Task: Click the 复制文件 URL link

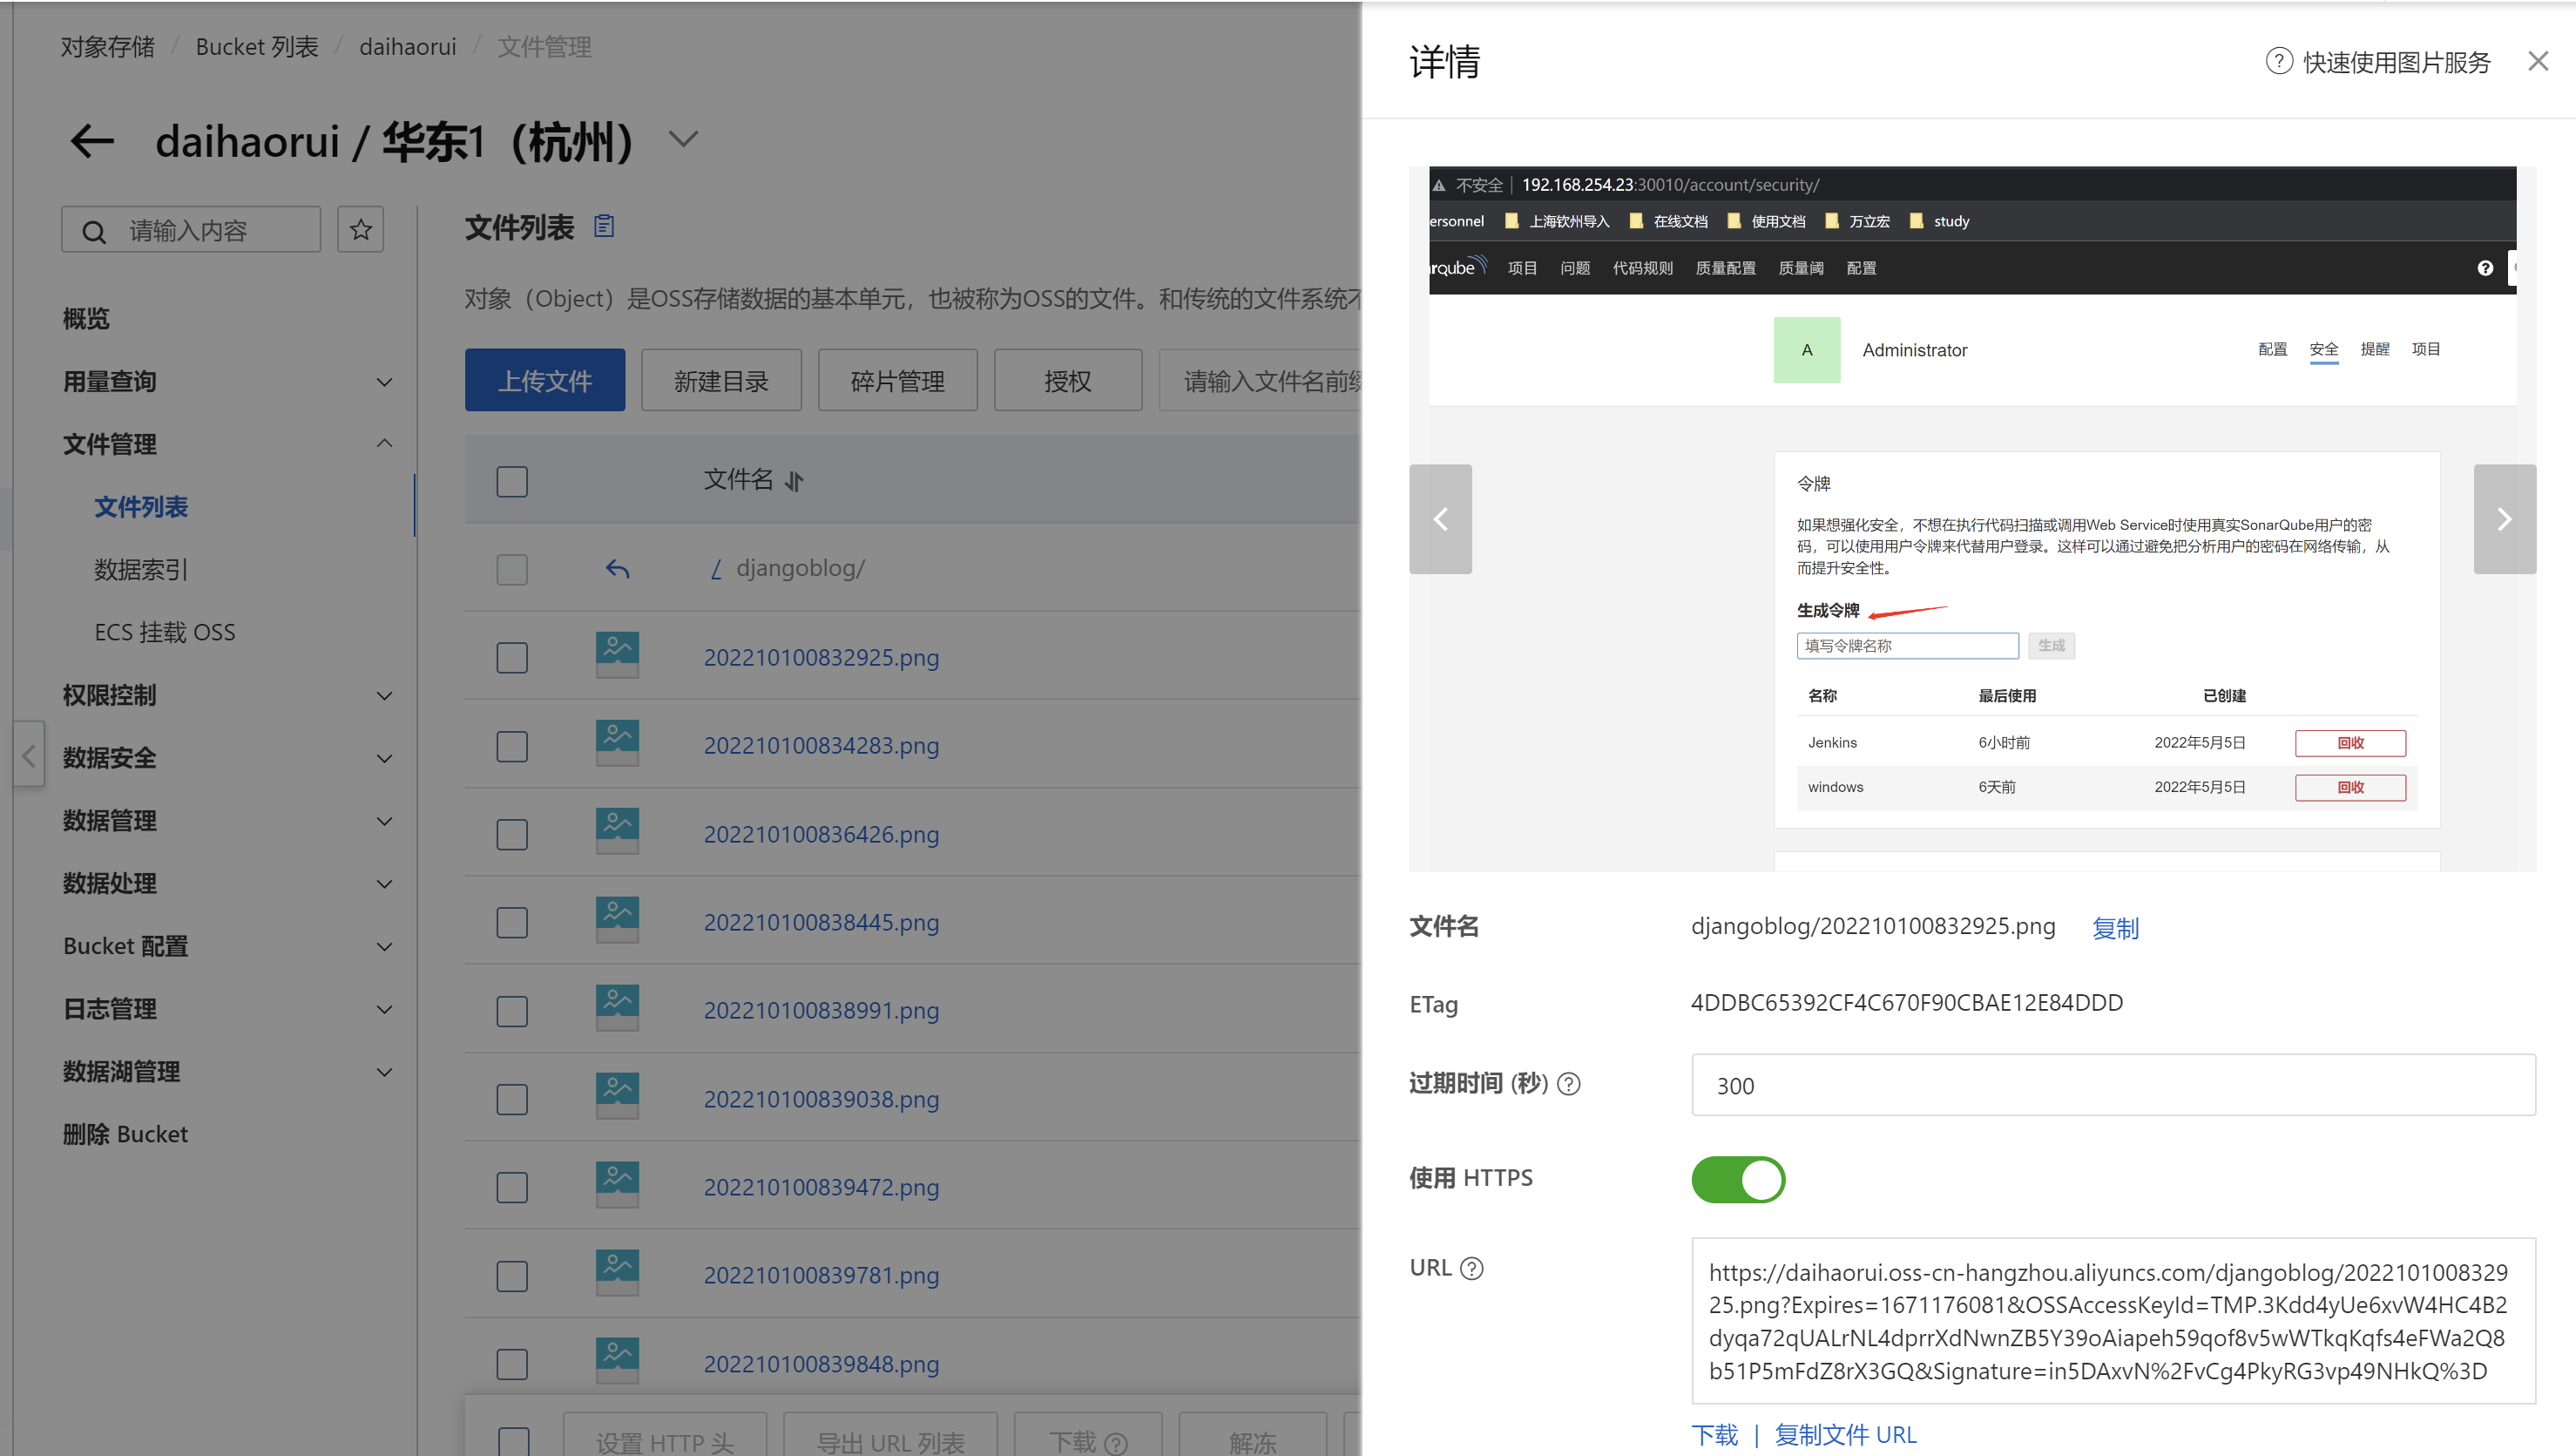Action: tap(1845, 1434)
